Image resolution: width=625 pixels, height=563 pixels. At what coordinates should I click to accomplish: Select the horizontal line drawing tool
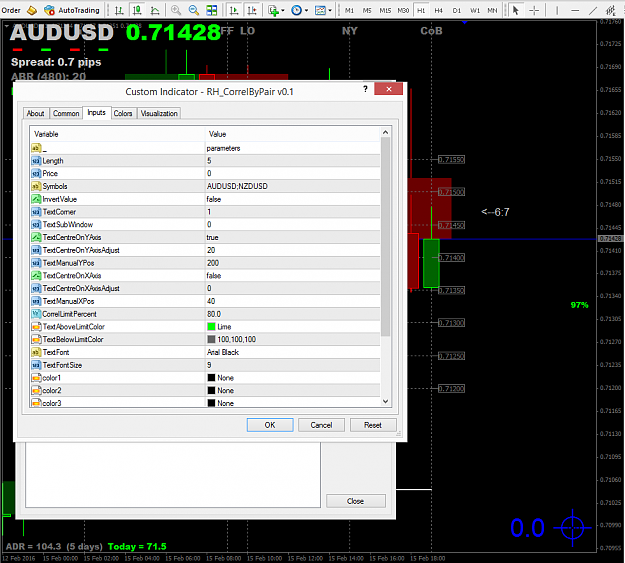tap(575, 10)
